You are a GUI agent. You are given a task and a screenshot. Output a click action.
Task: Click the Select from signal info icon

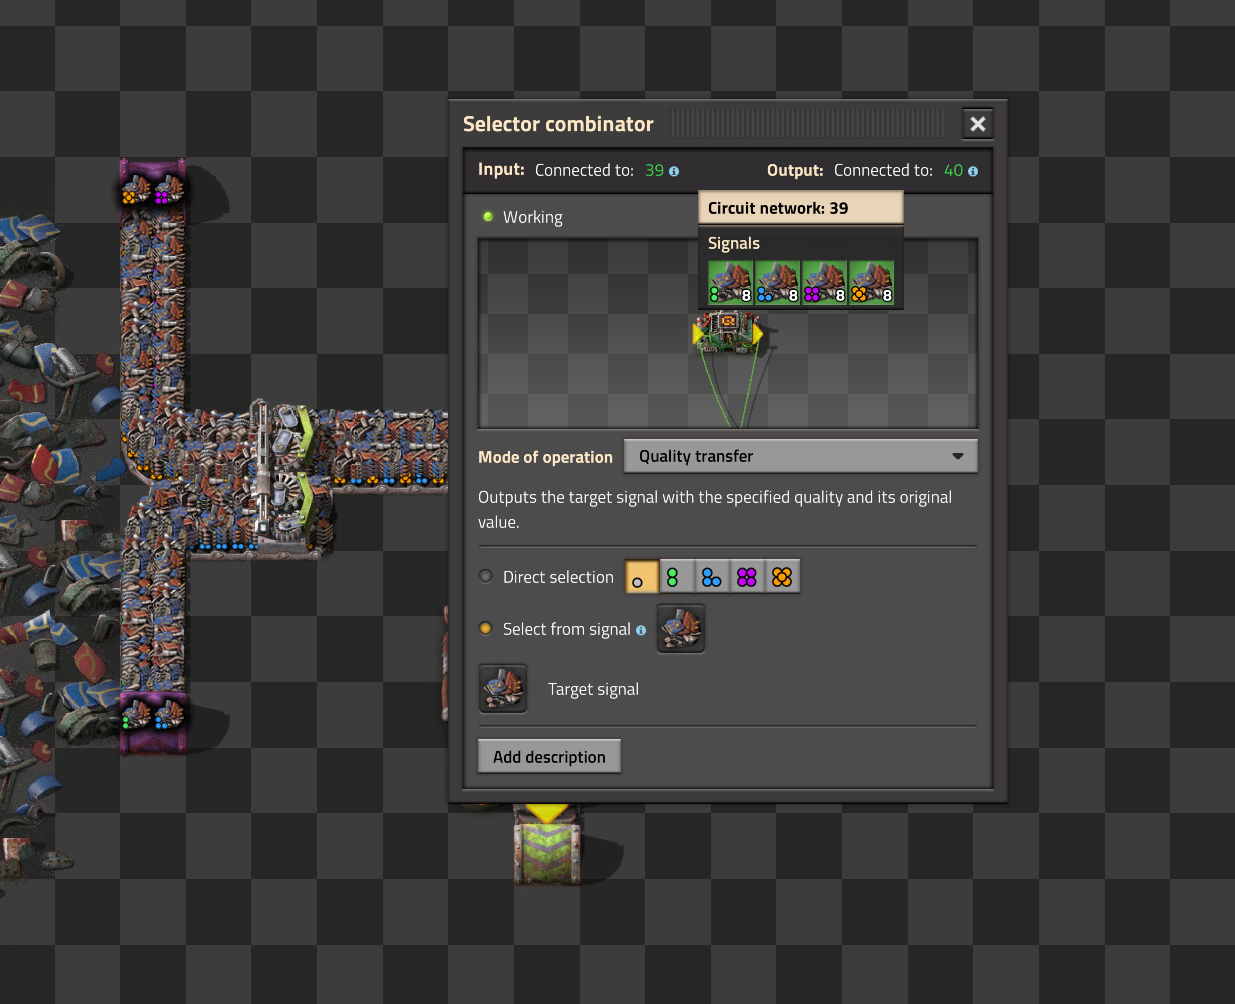pyautogui.click(x=641, y=630)
